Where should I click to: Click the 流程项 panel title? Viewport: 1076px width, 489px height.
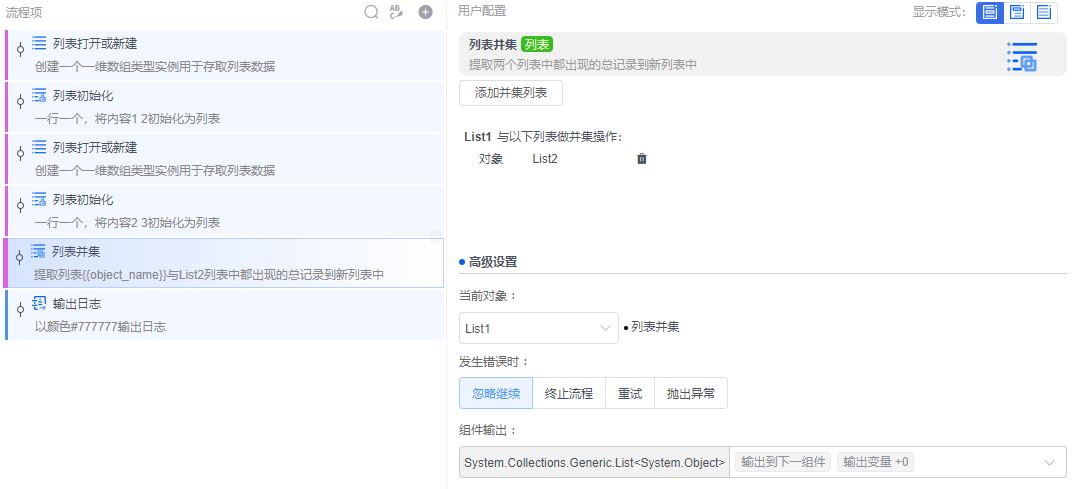[25, 12]
